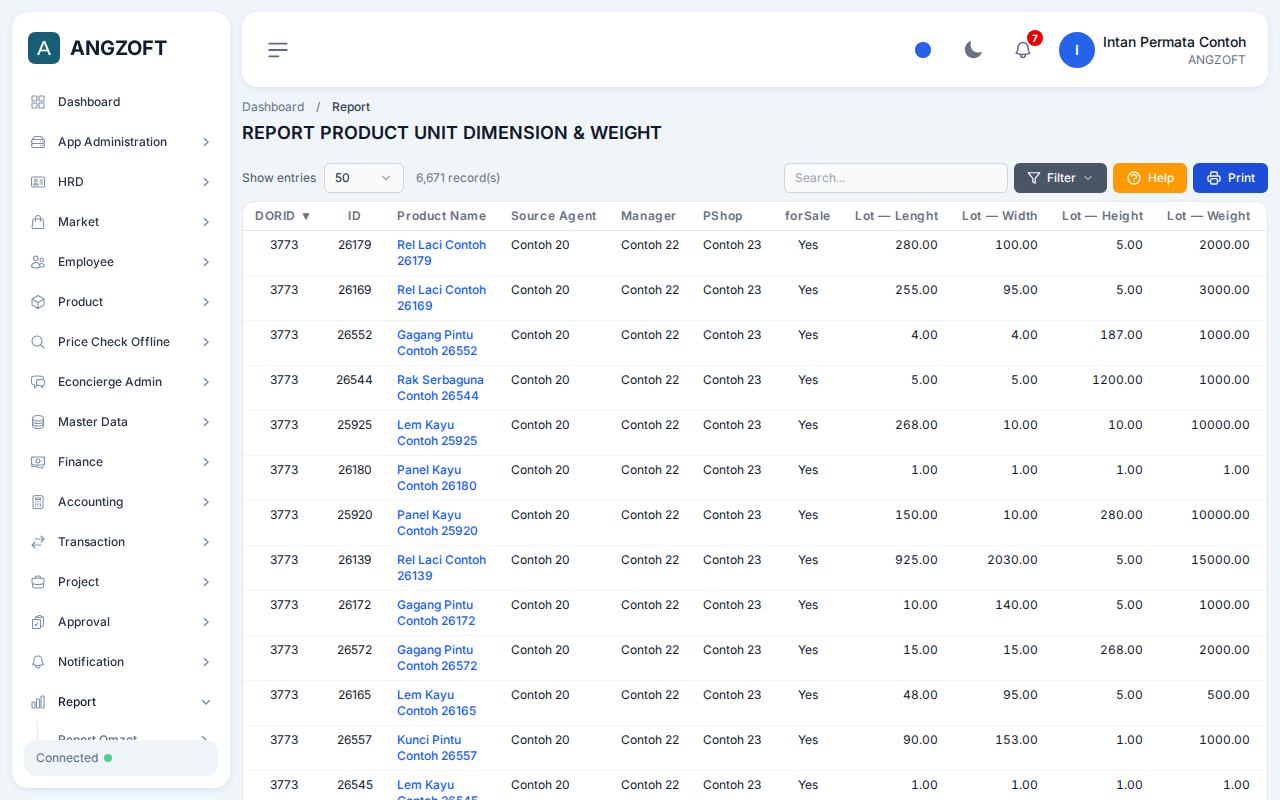Click the Accounting calculator icon
The image size is (1280, 800).
tap(38, 502)
